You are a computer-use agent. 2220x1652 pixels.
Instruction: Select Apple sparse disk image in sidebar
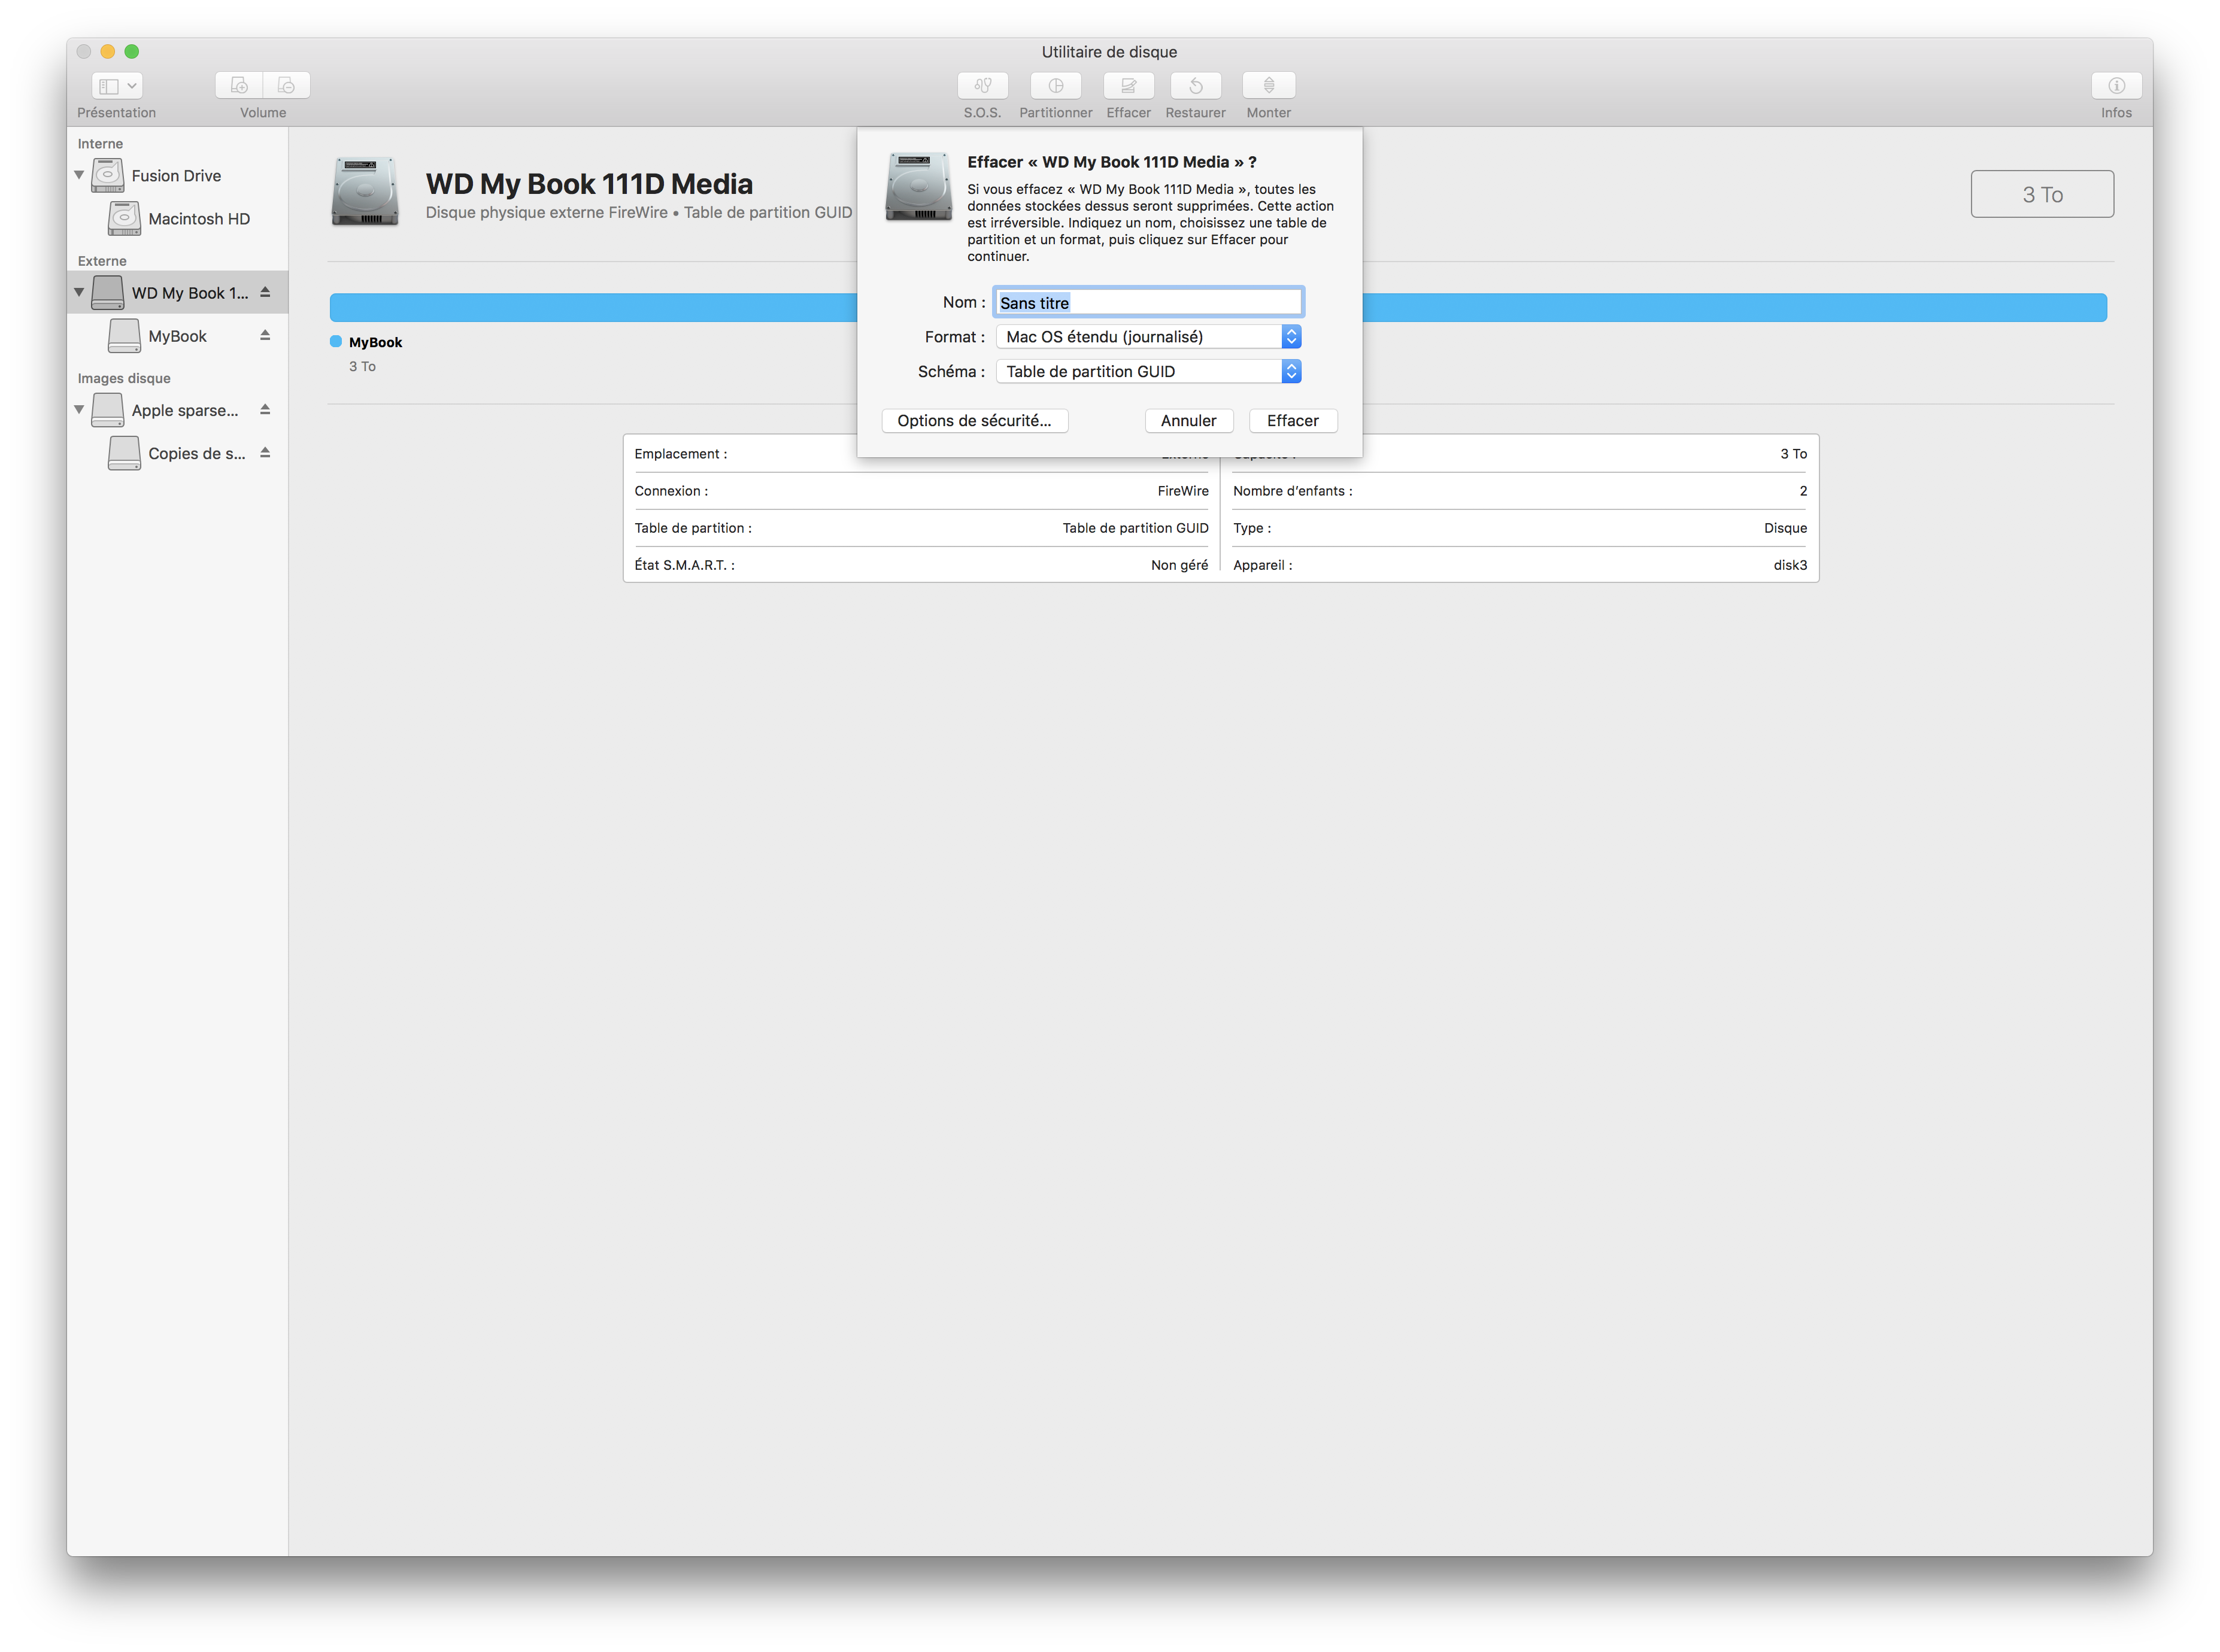(x=178, y=410)
